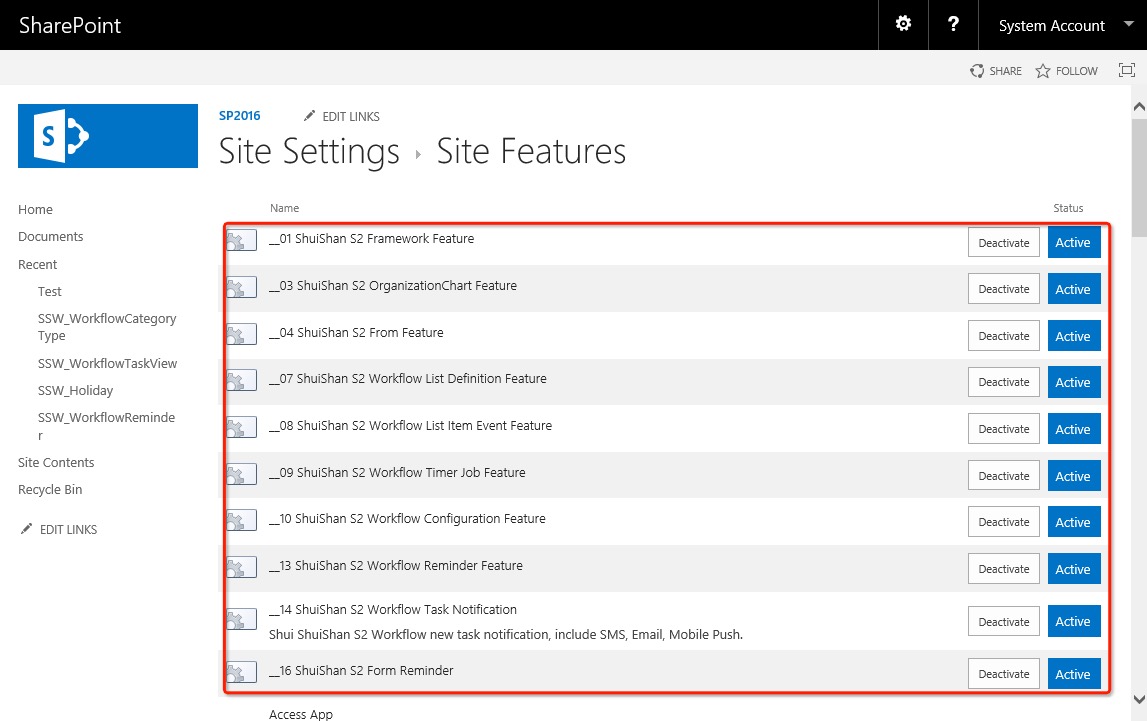Click the 01 Framework Feature icon
The image size is (1147, 721).
tap(241, 240)
